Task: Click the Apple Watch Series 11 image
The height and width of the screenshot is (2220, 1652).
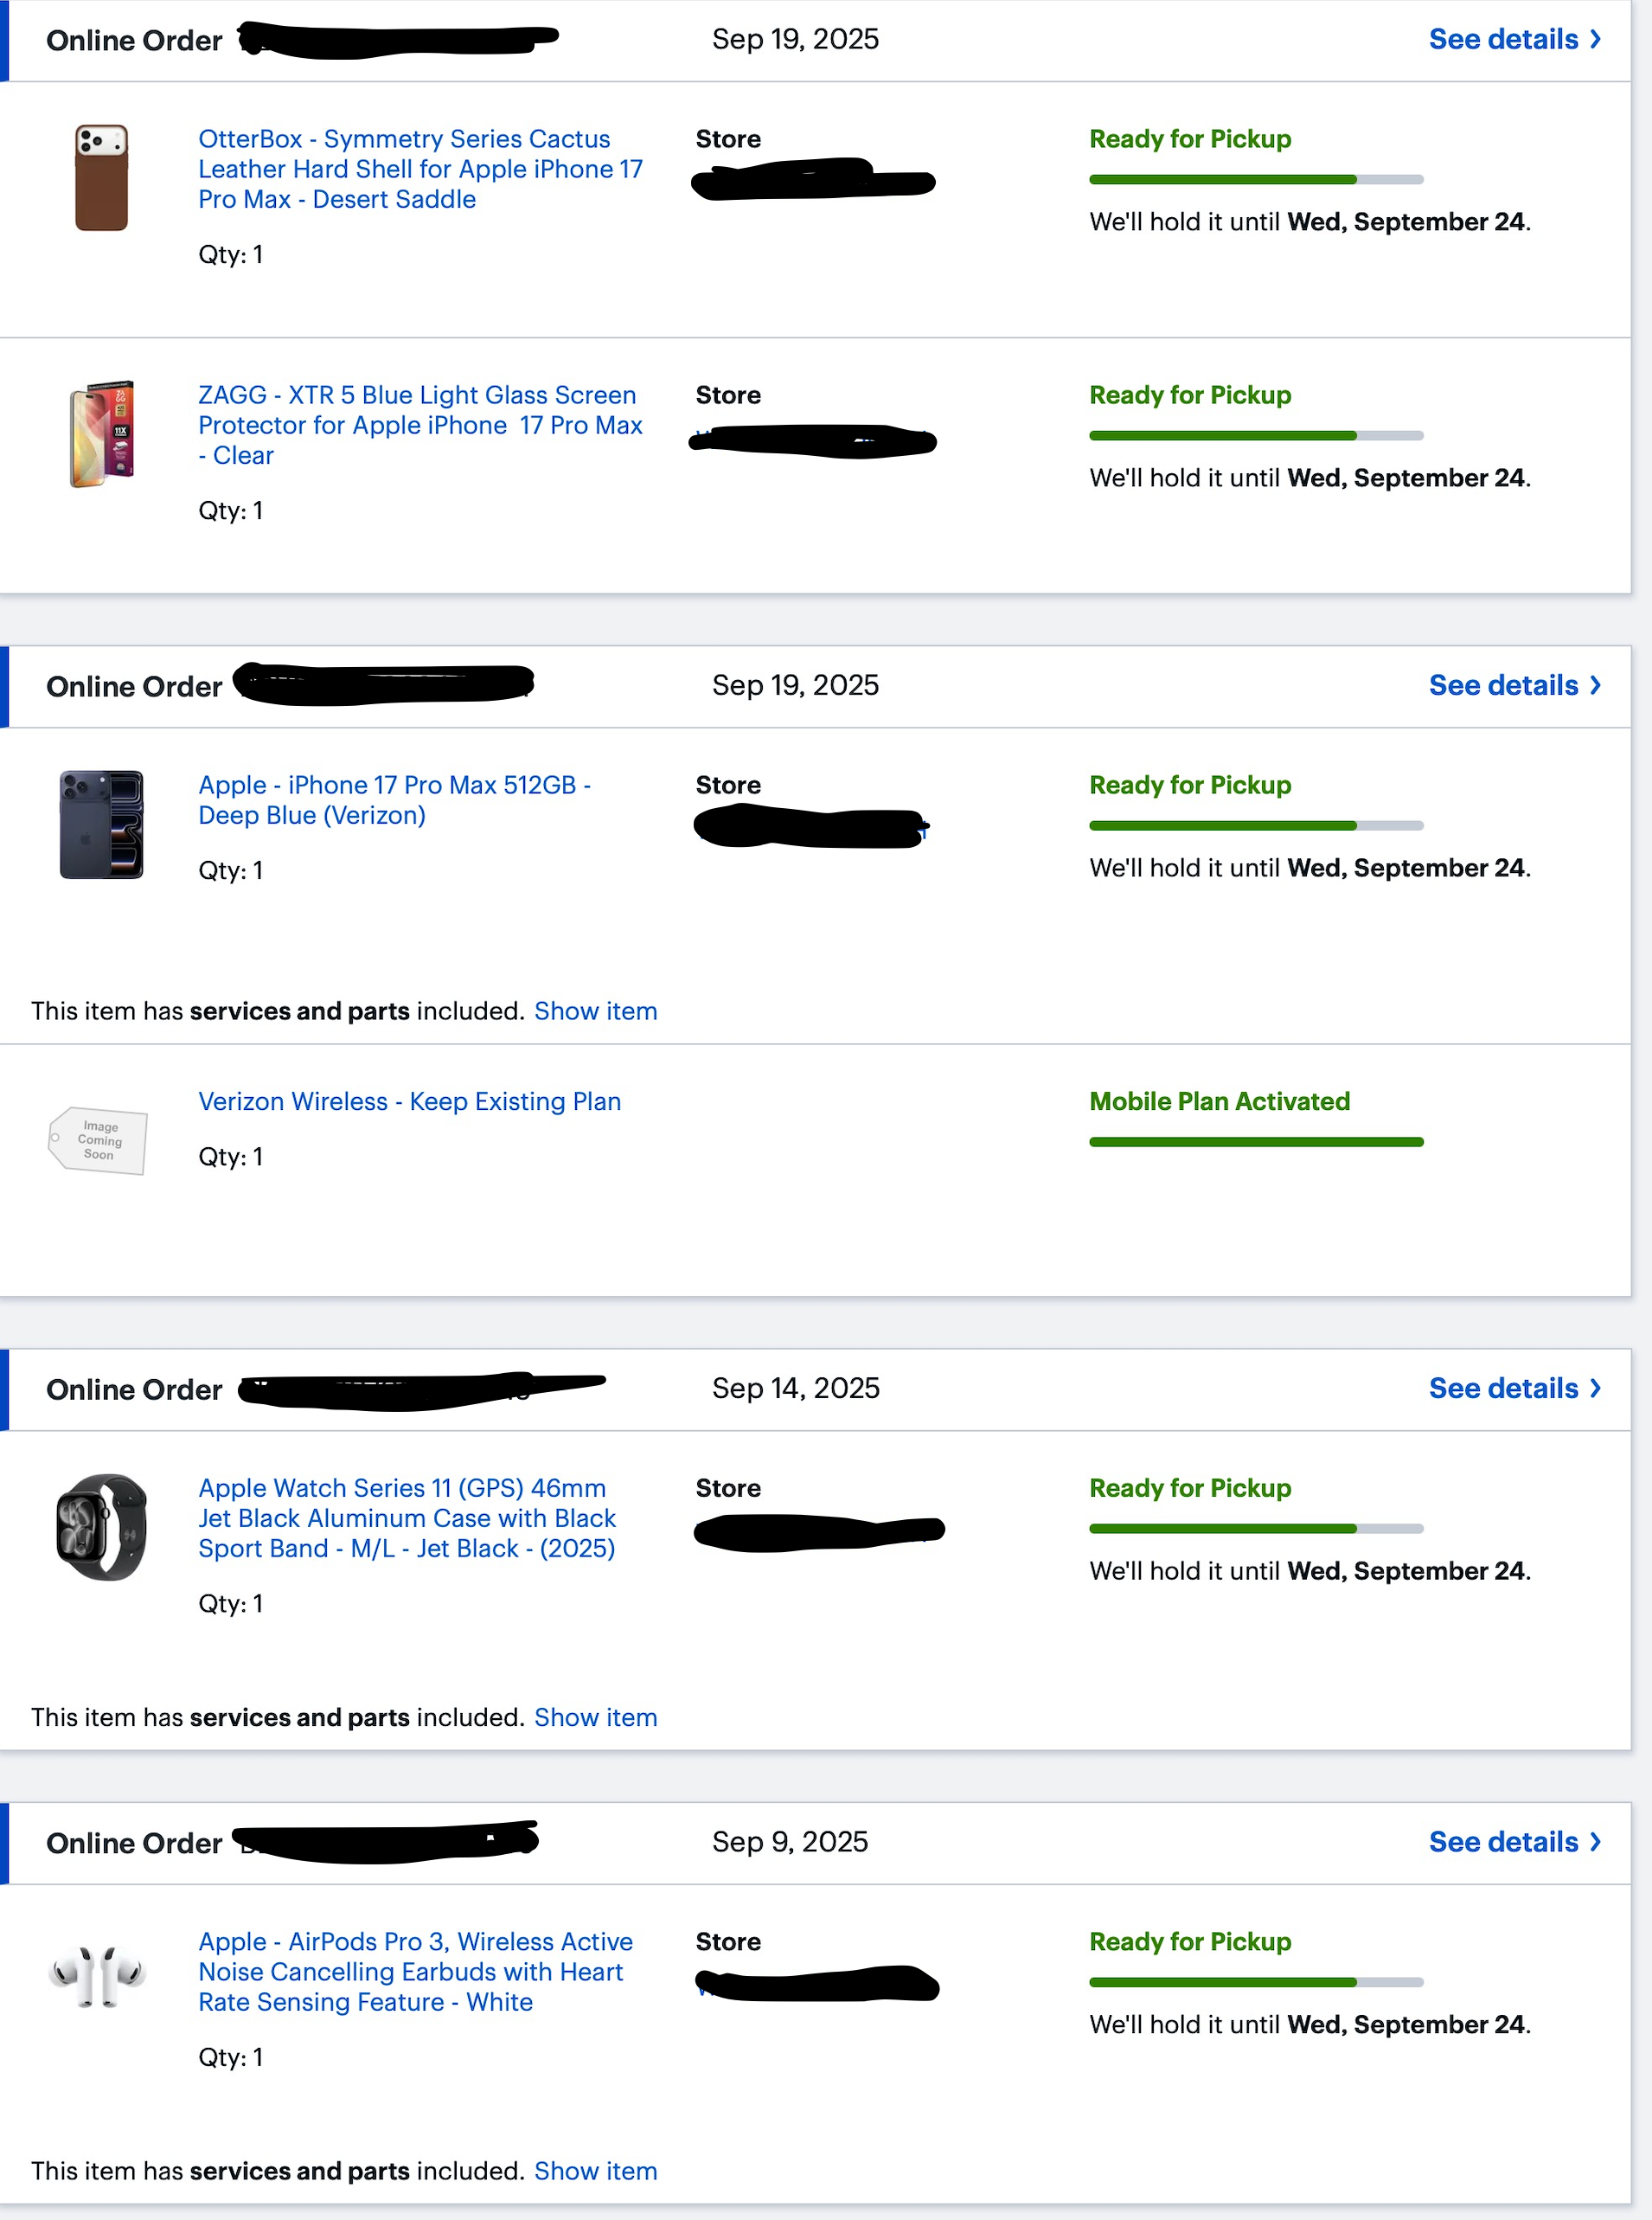Action: (x=101, y=1526)
